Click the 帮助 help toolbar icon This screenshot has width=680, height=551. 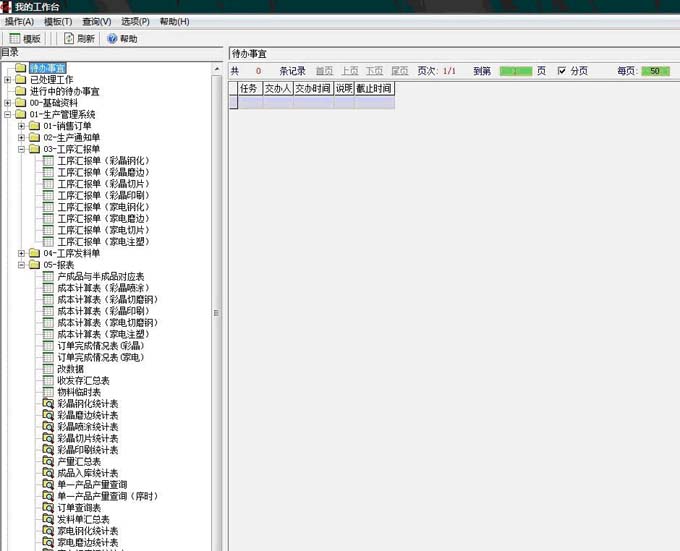click(112, 39)
